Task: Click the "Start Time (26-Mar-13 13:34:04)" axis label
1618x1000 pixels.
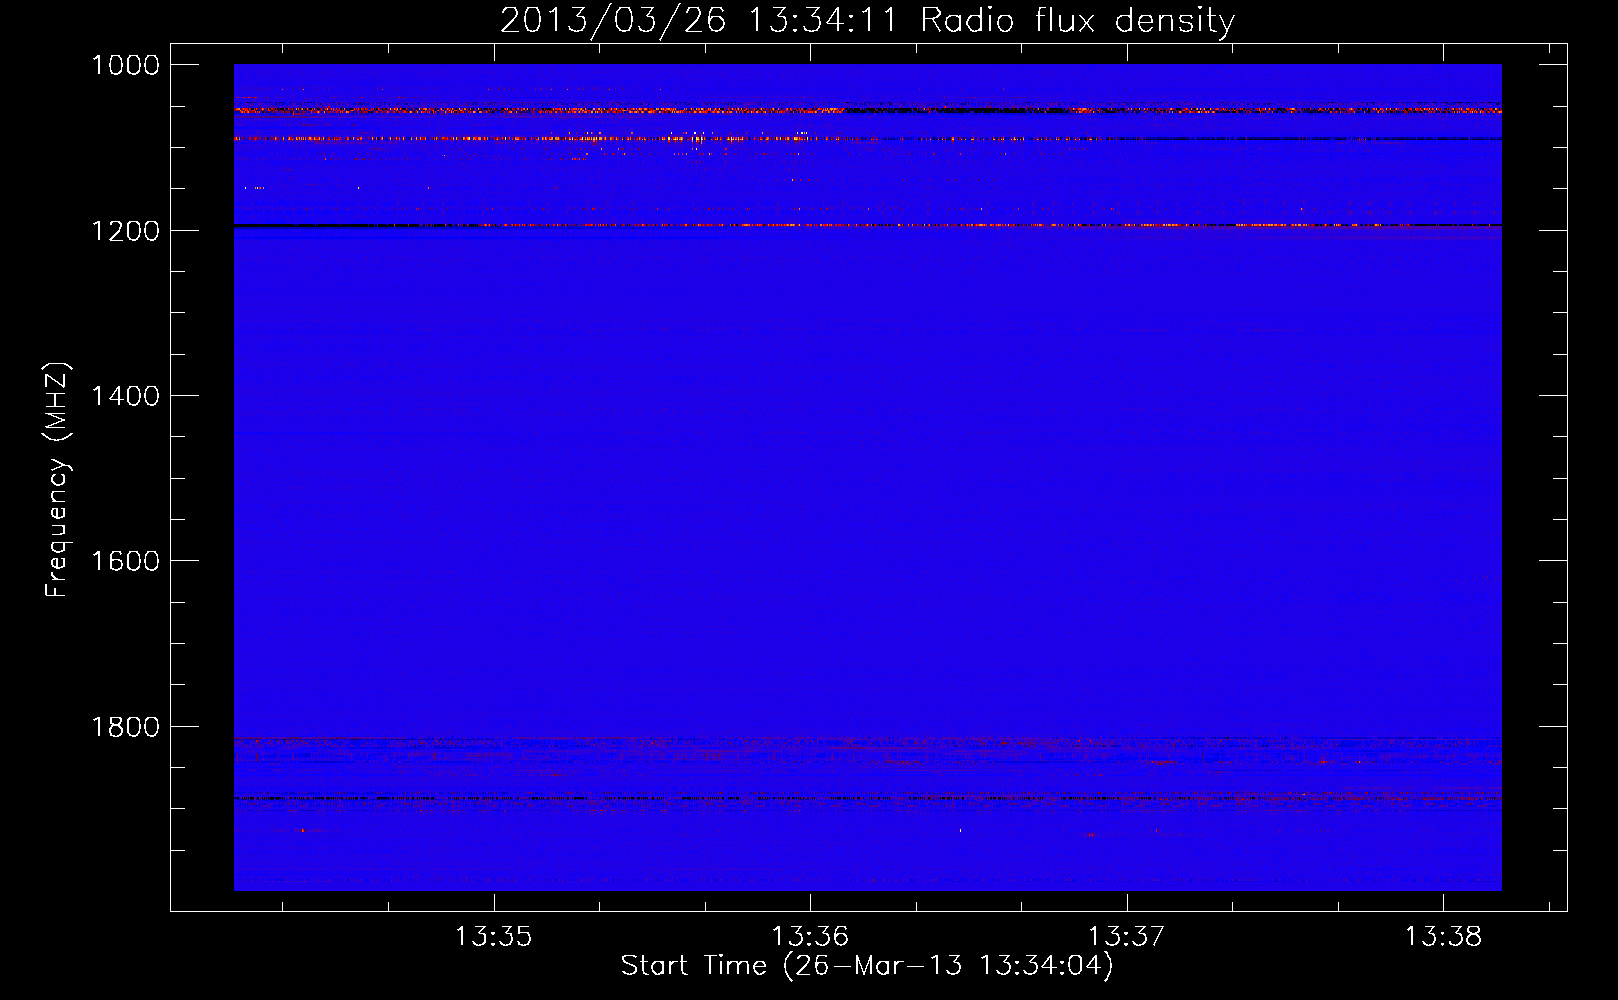Action: tap(867, 966)
